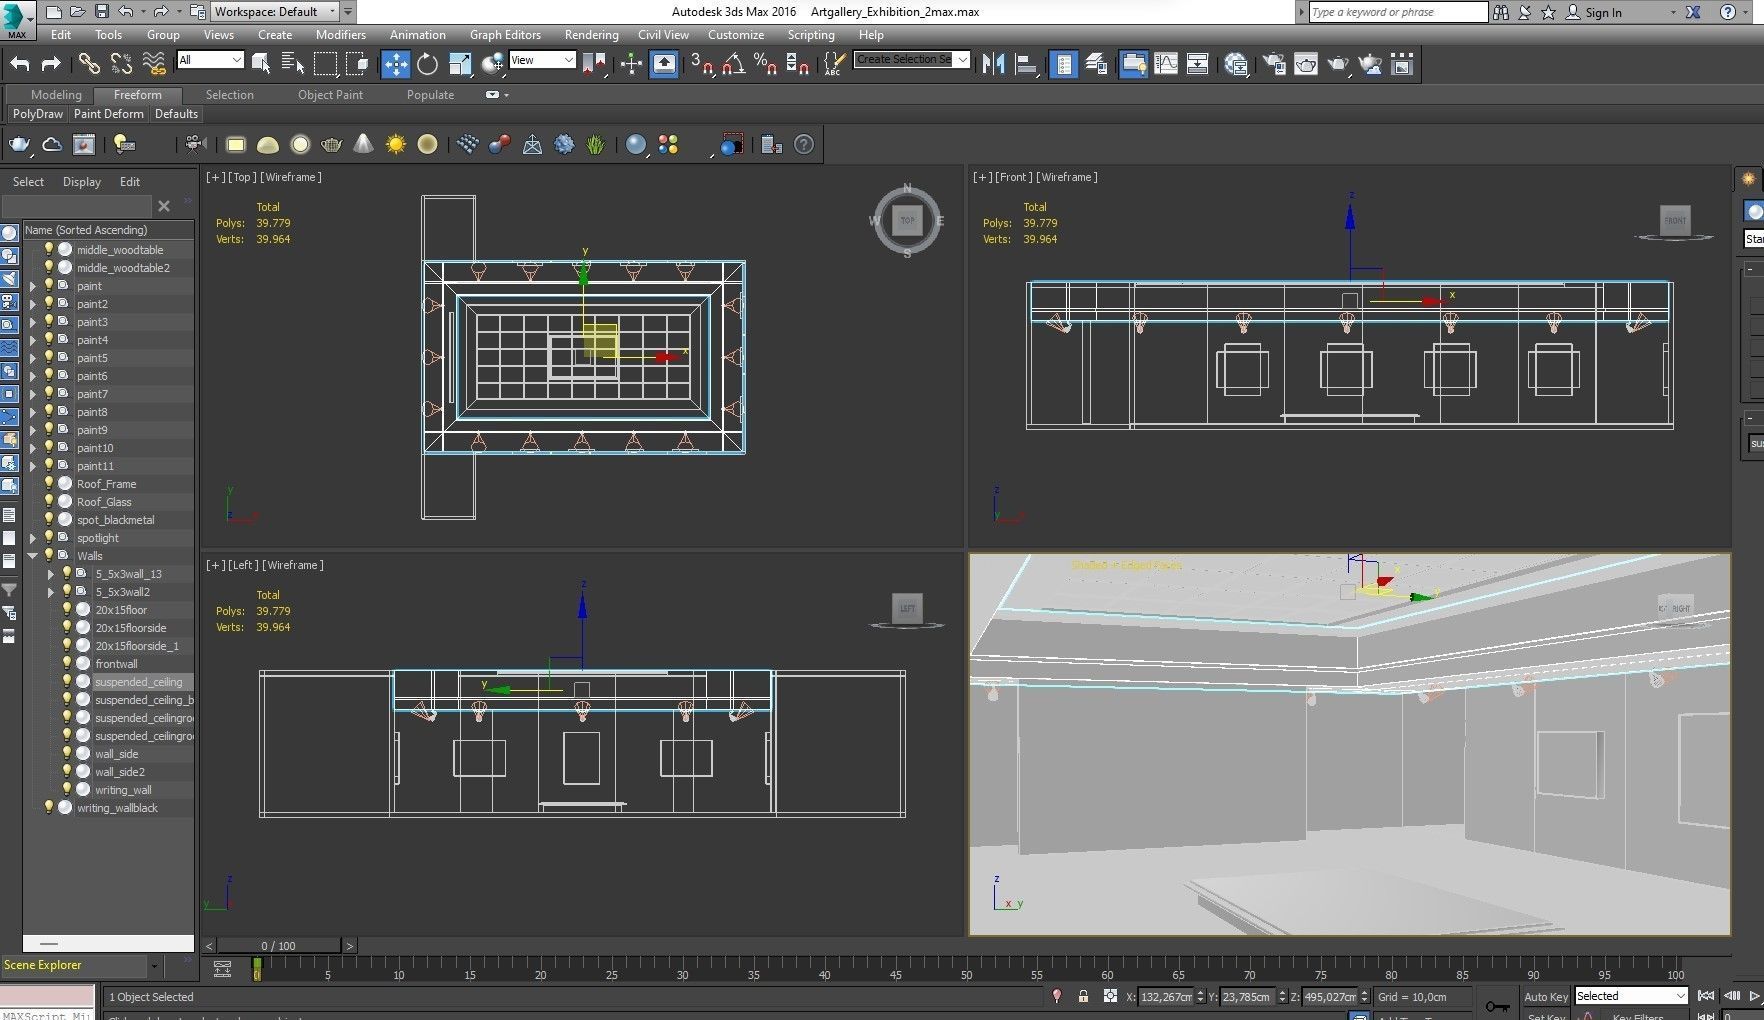Expand the 5_5x3wall_13 item
This screenshot has height=1020, width=1764.
tap(51, 573)
